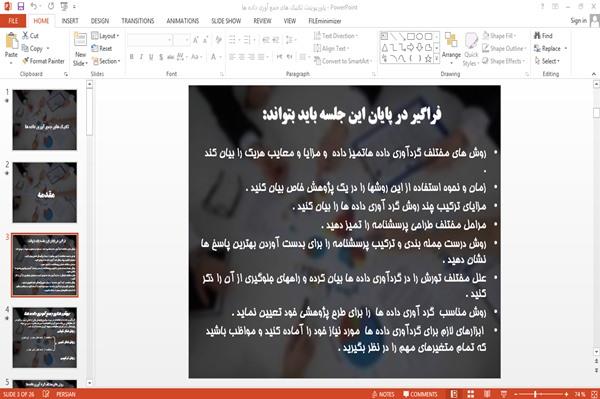This screenshot has height=399, width=600.
Task: Activate the Format Painter
Action: click(43, 61)
